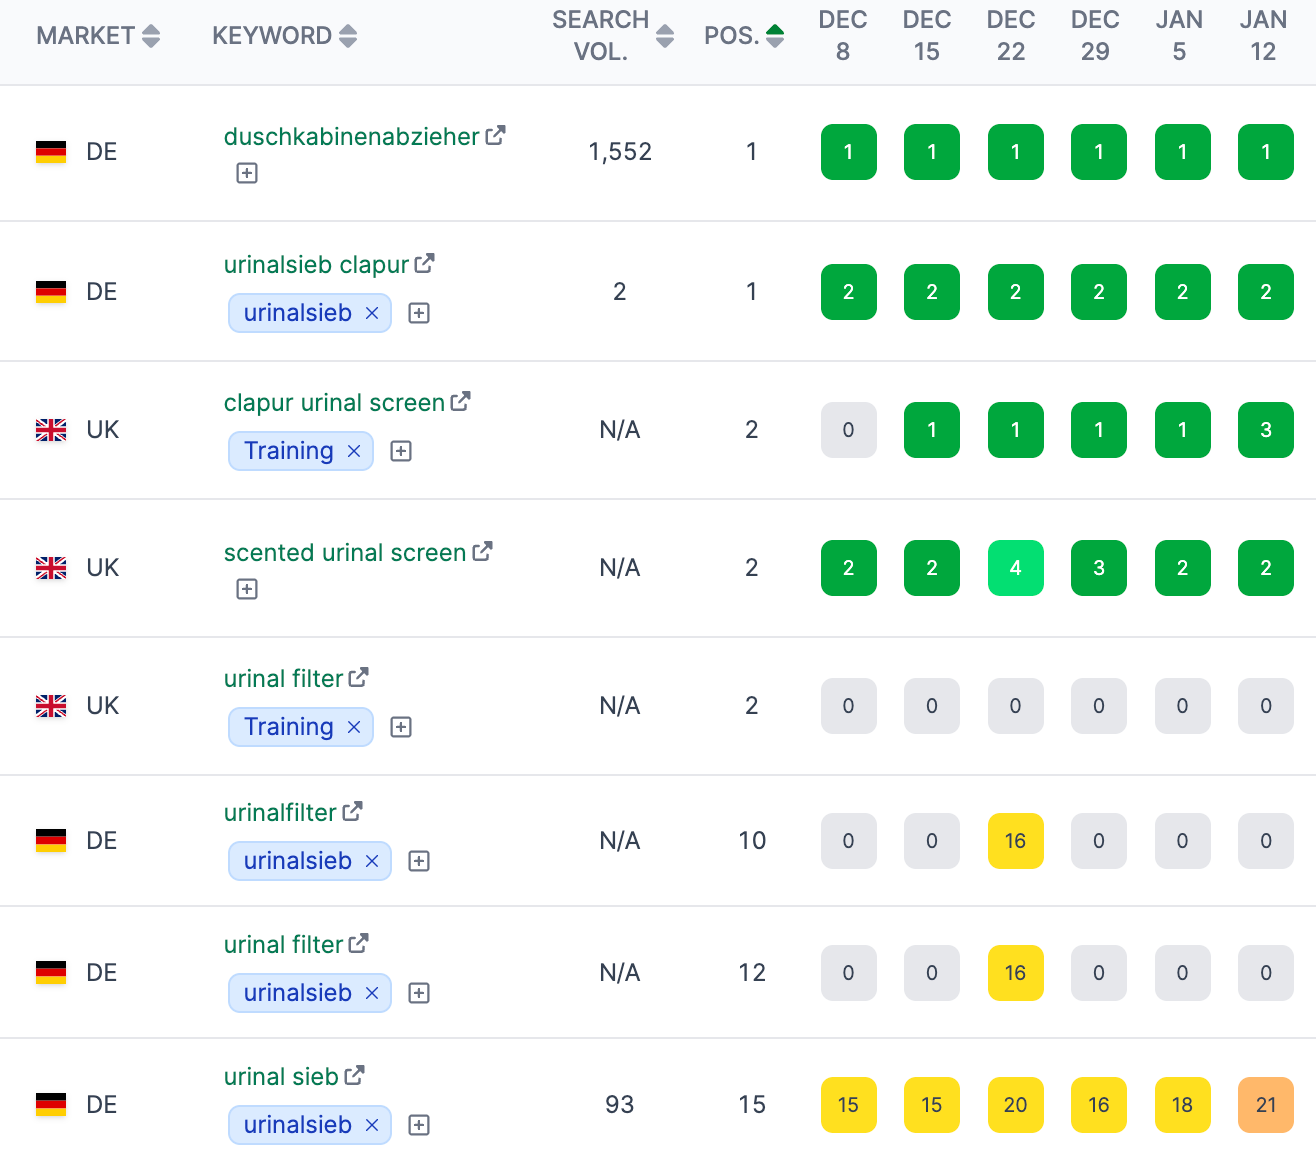Open the scented urinal screen keyword link
1316x1164 pixels.
pos(344,552)
